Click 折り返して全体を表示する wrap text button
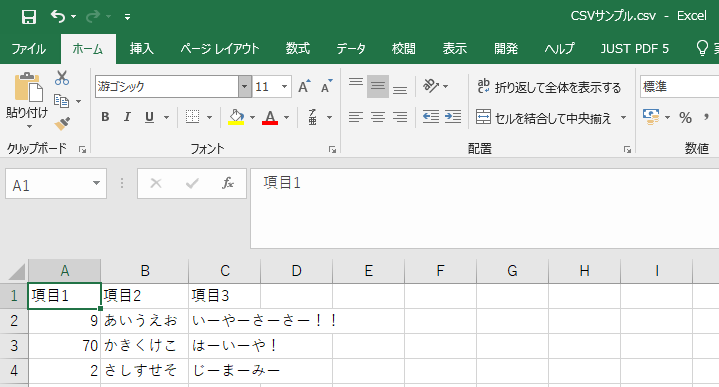The height and width of the screenshot is (387, 719). pos(549,87)
